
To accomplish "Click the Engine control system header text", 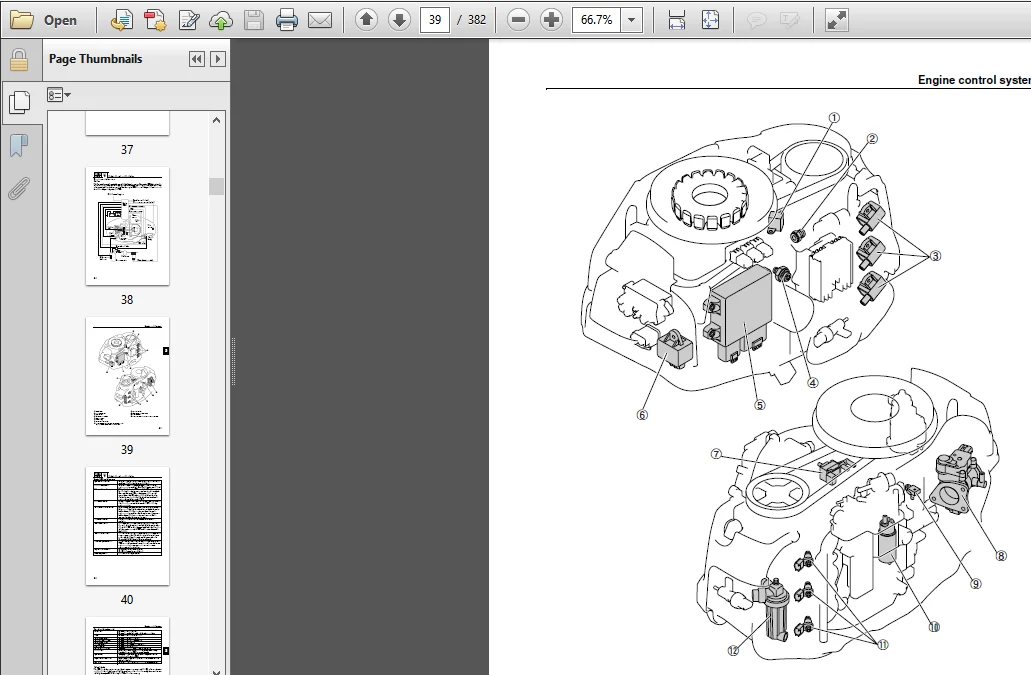I will (x=974, y=80).
